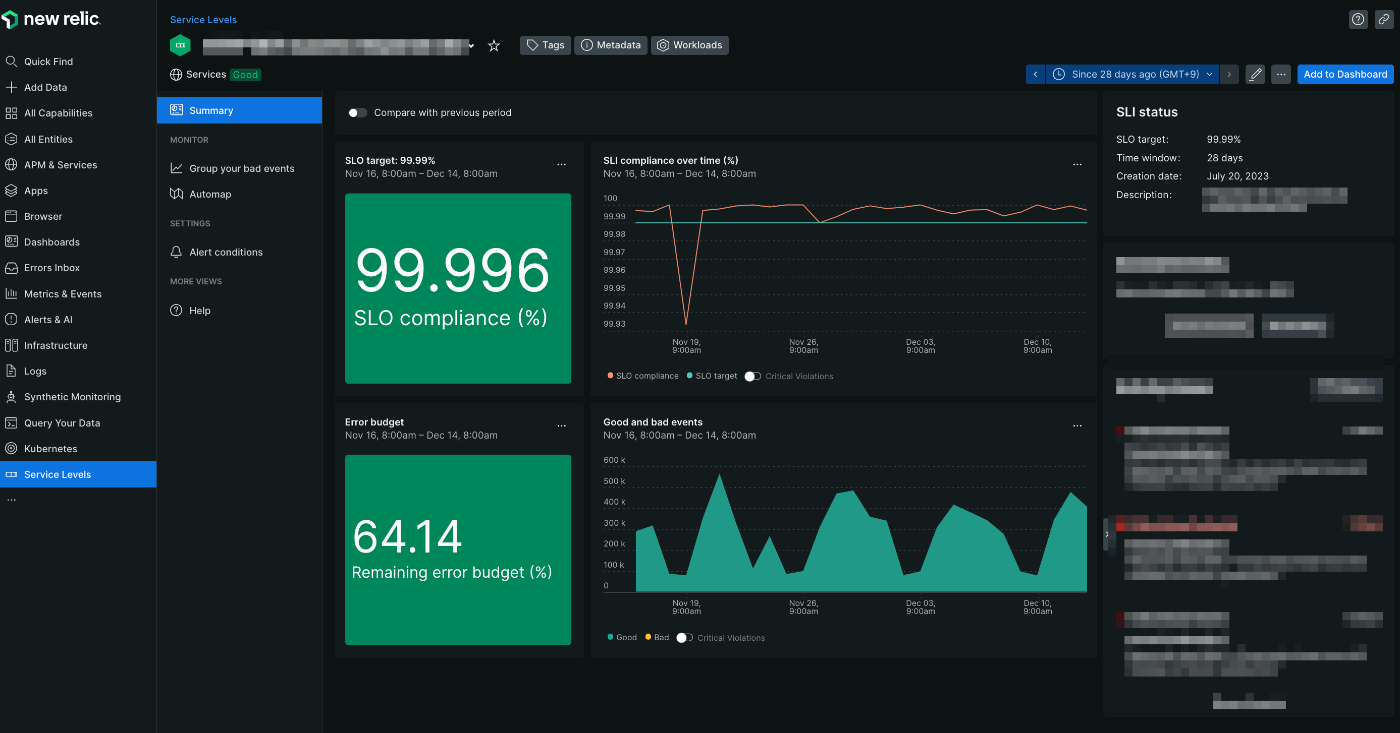This screenshot has width=1400, height=733.
Task: Toggle Critical Violations on SLI compliance chart
Action: [x=753, y=376]
